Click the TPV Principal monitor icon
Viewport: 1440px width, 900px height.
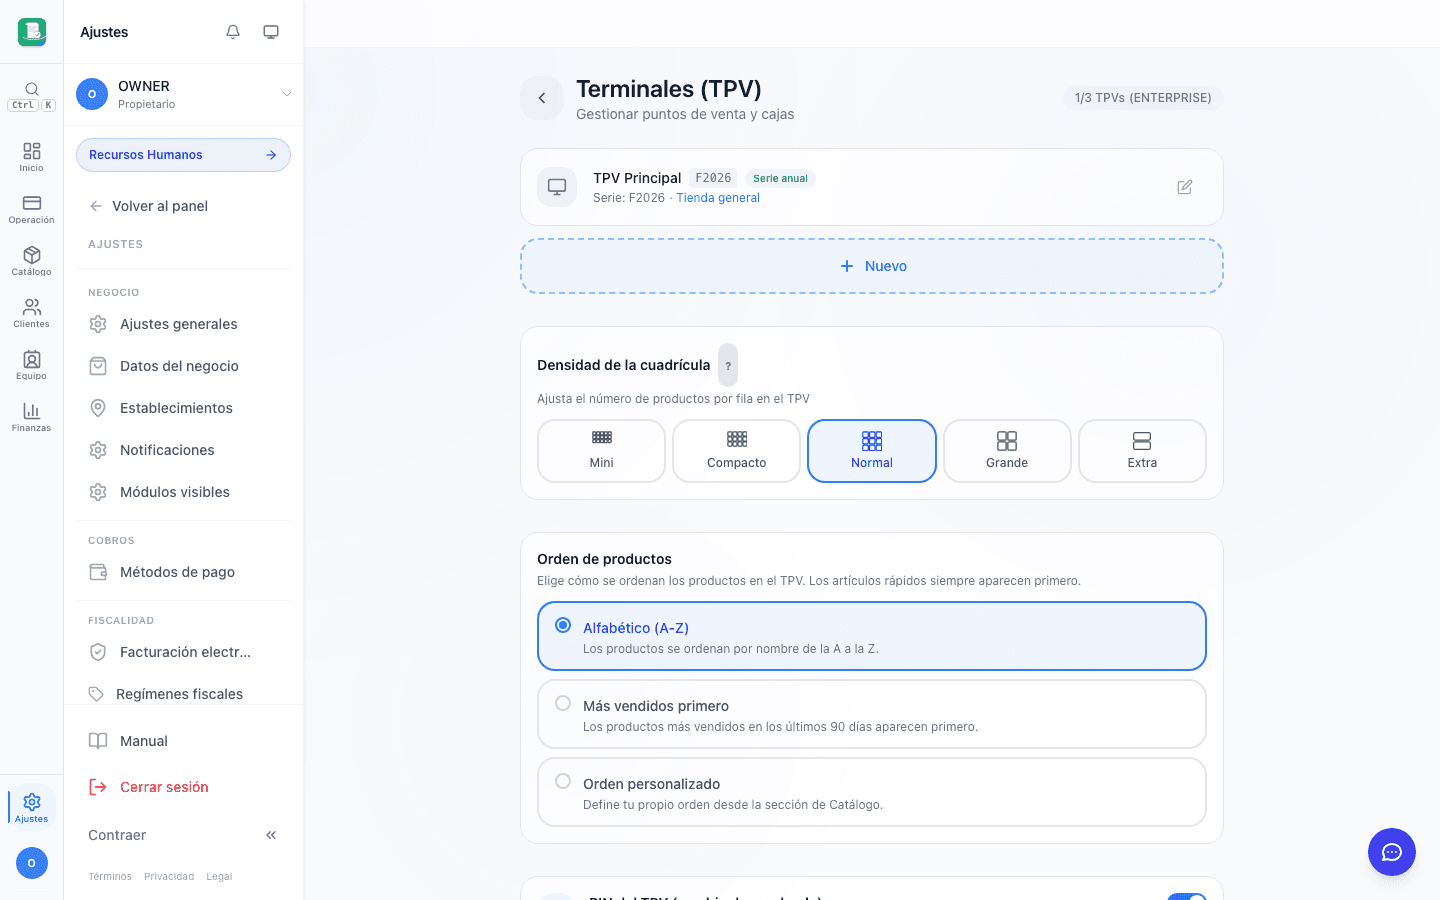point(557,187)
